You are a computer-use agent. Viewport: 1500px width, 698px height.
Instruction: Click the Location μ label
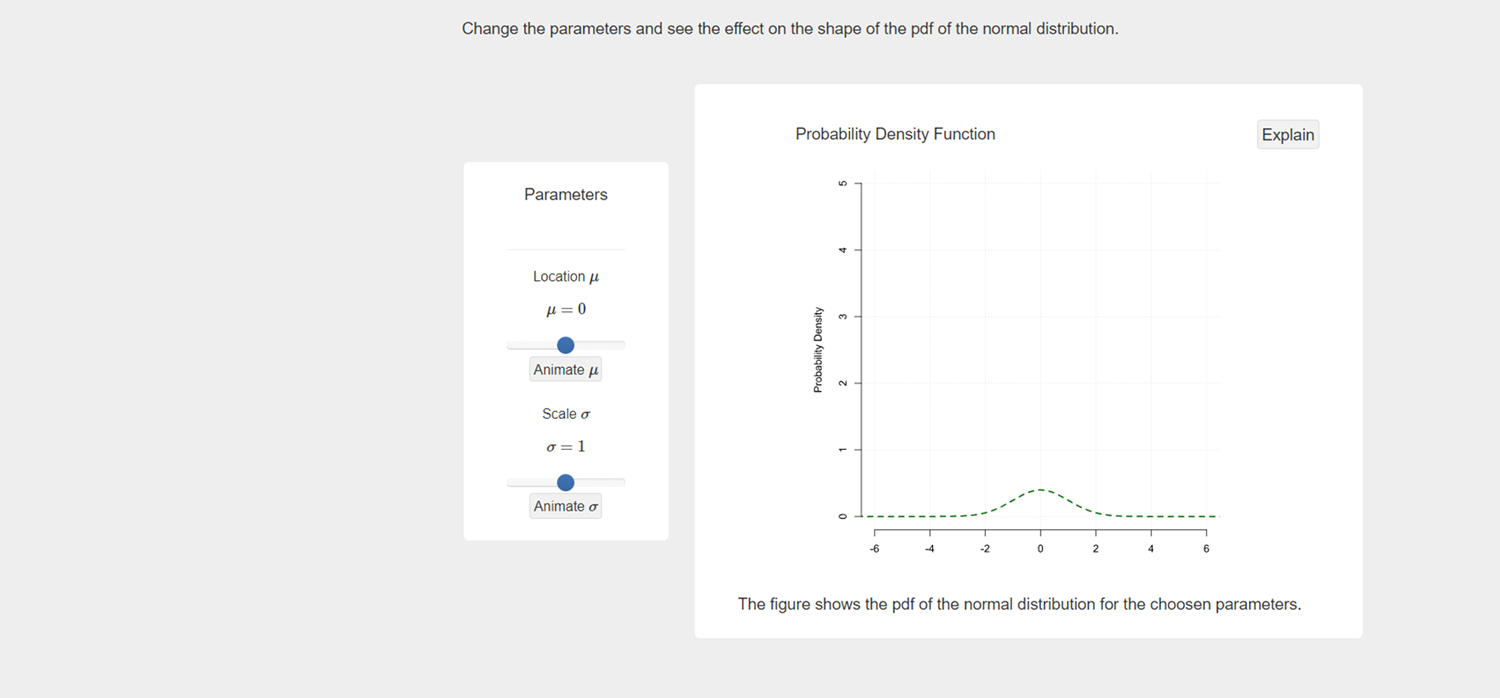[x=566, y=277]
